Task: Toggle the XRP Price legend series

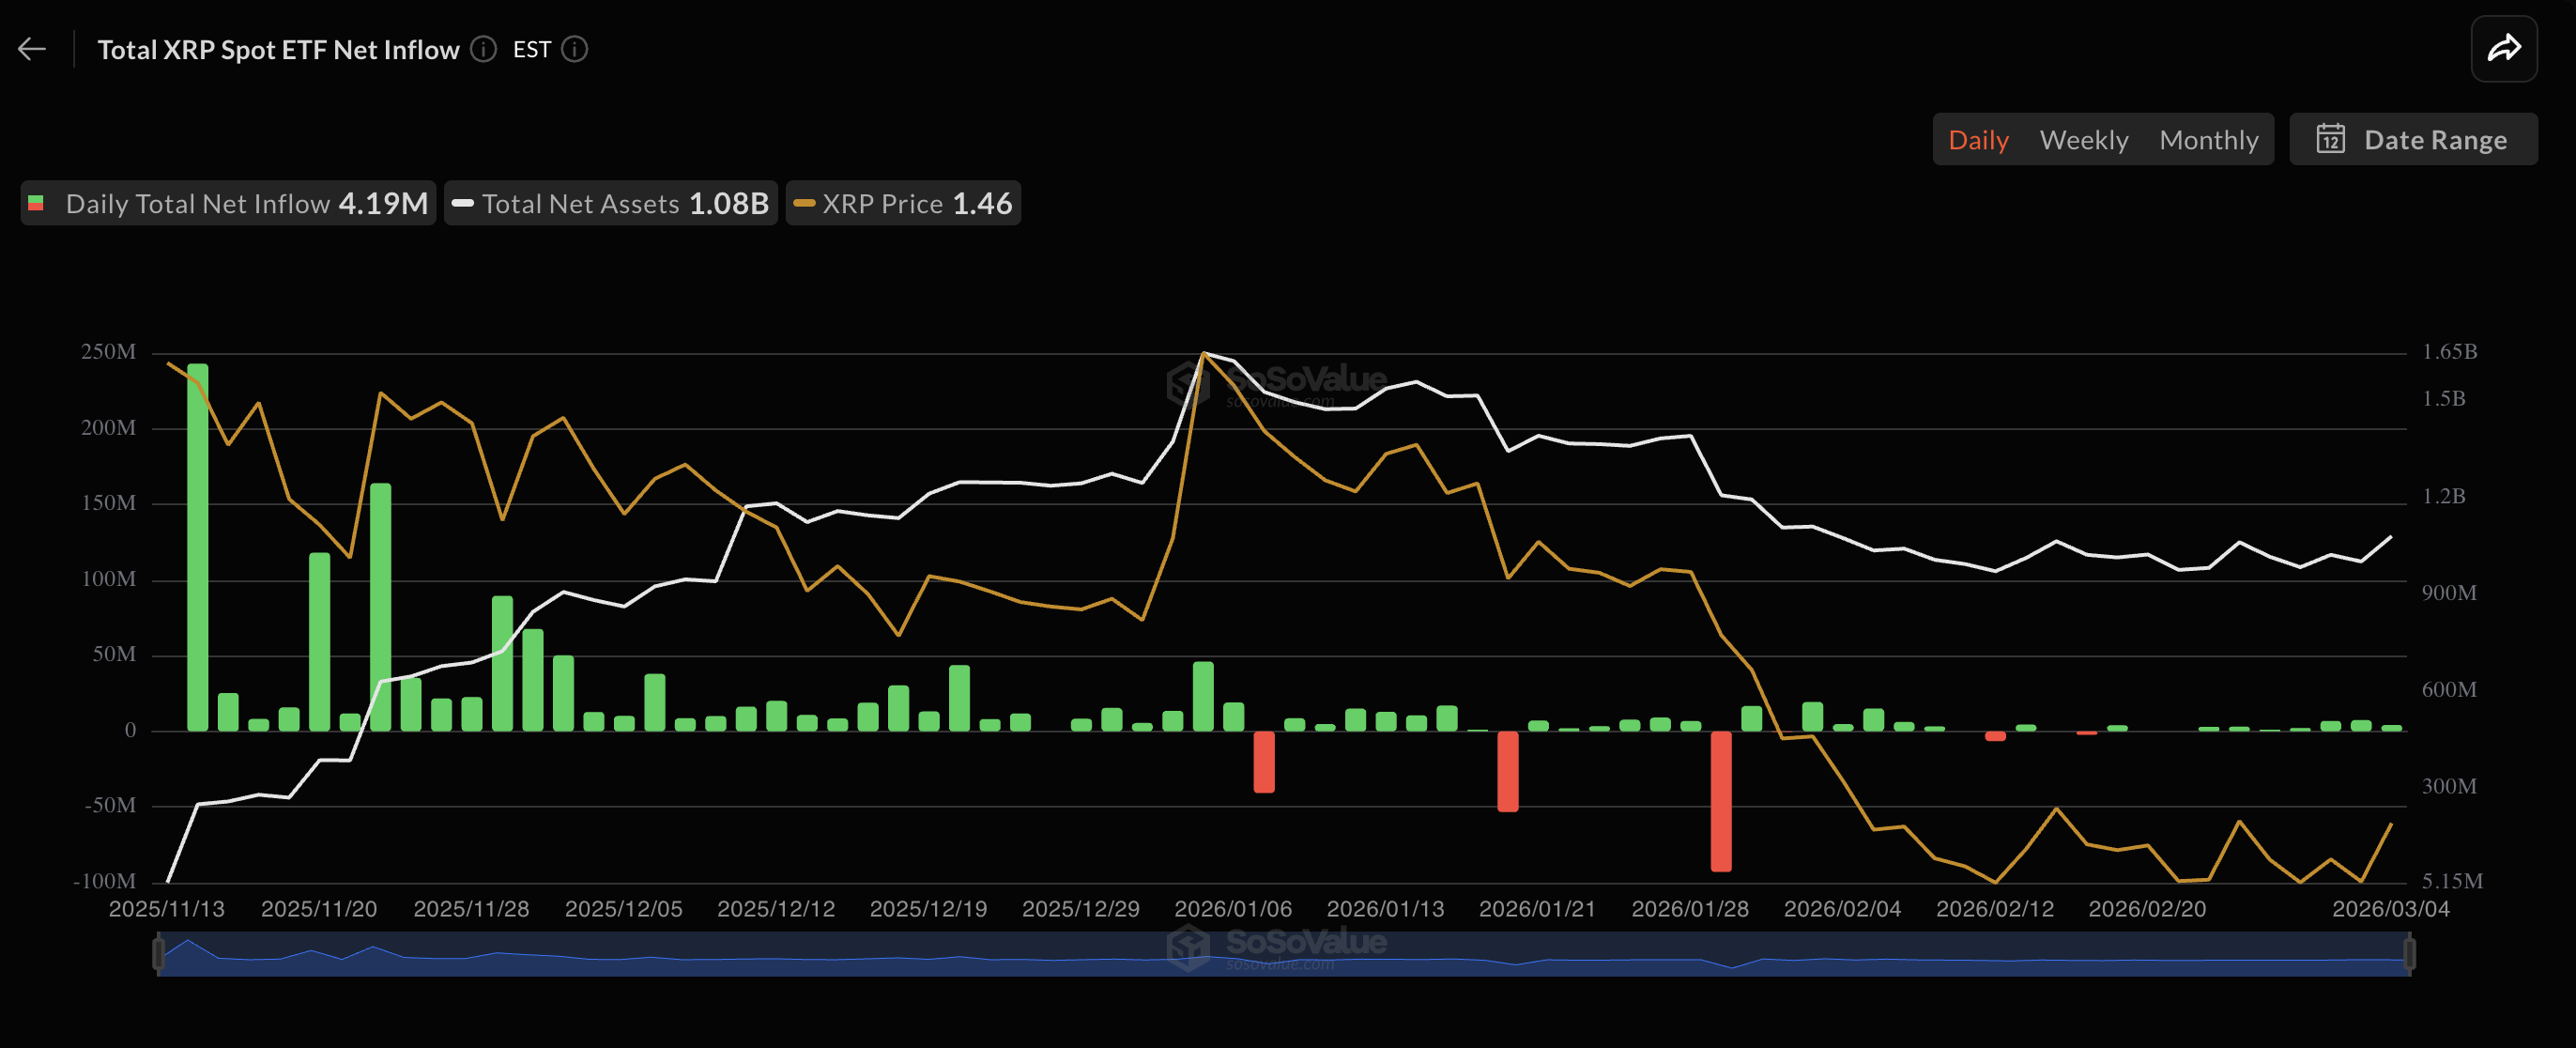Action: [903, 204]
